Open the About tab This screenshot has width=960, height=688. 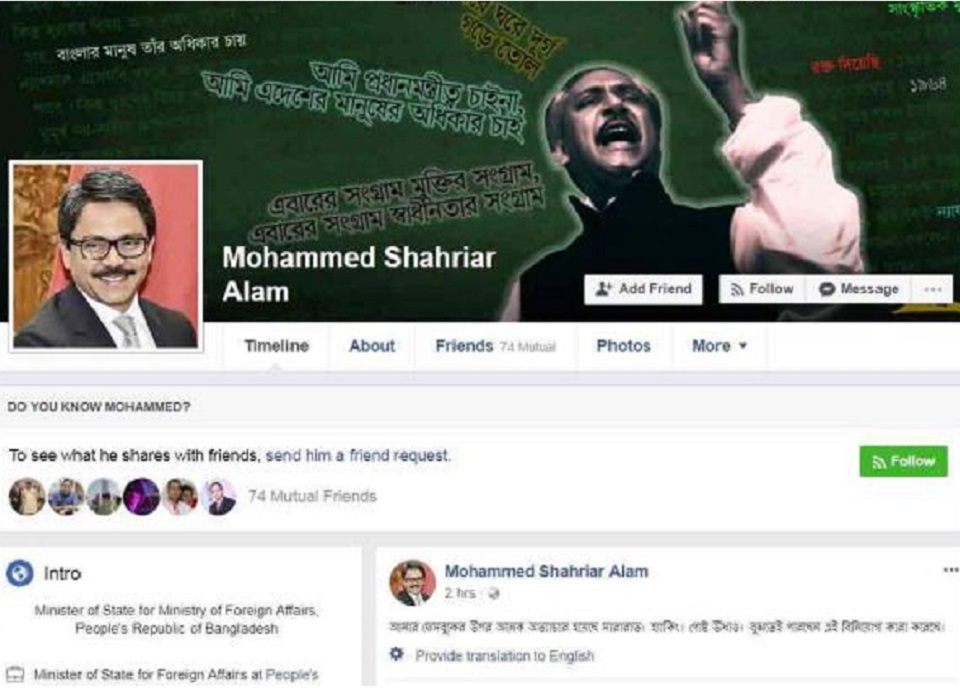coord(372,346)
